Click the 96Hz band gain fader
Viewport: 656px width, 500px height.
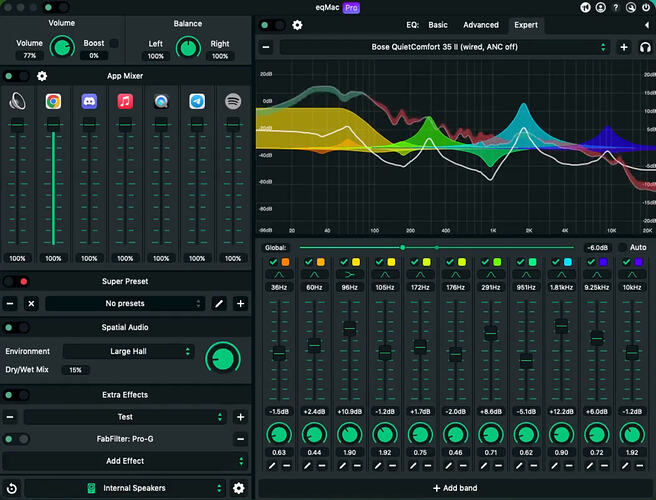tap(349, 329)
